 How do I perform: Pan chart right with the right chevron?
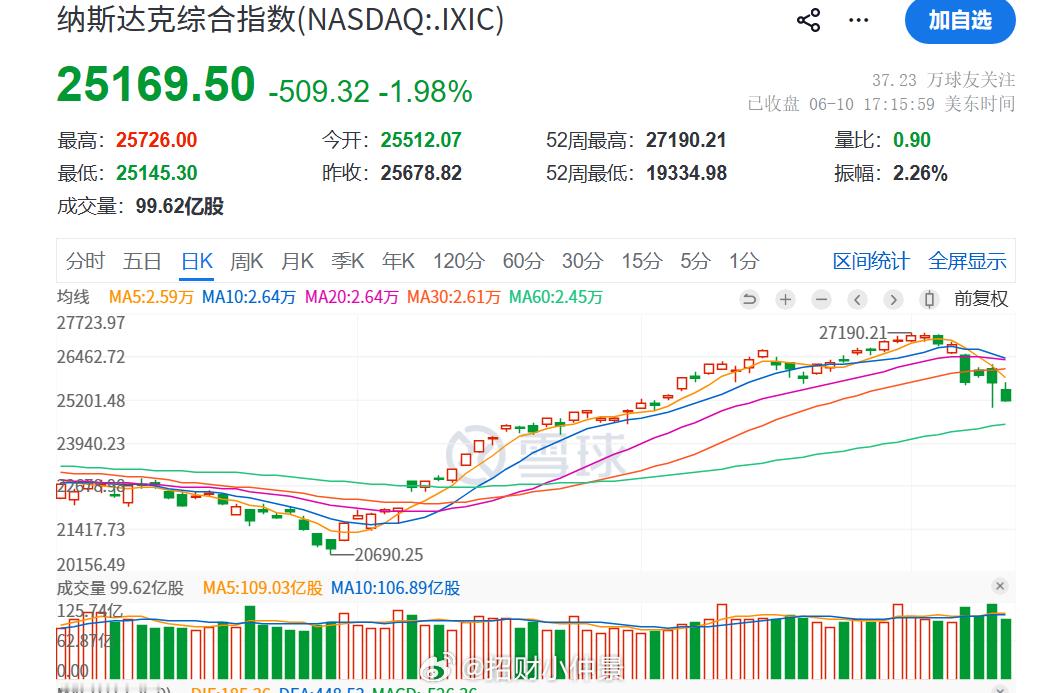click(x=893, y=299)
